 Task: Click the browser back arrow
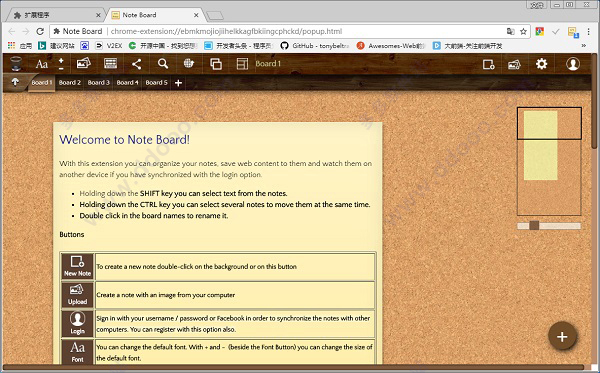(12, 31)
